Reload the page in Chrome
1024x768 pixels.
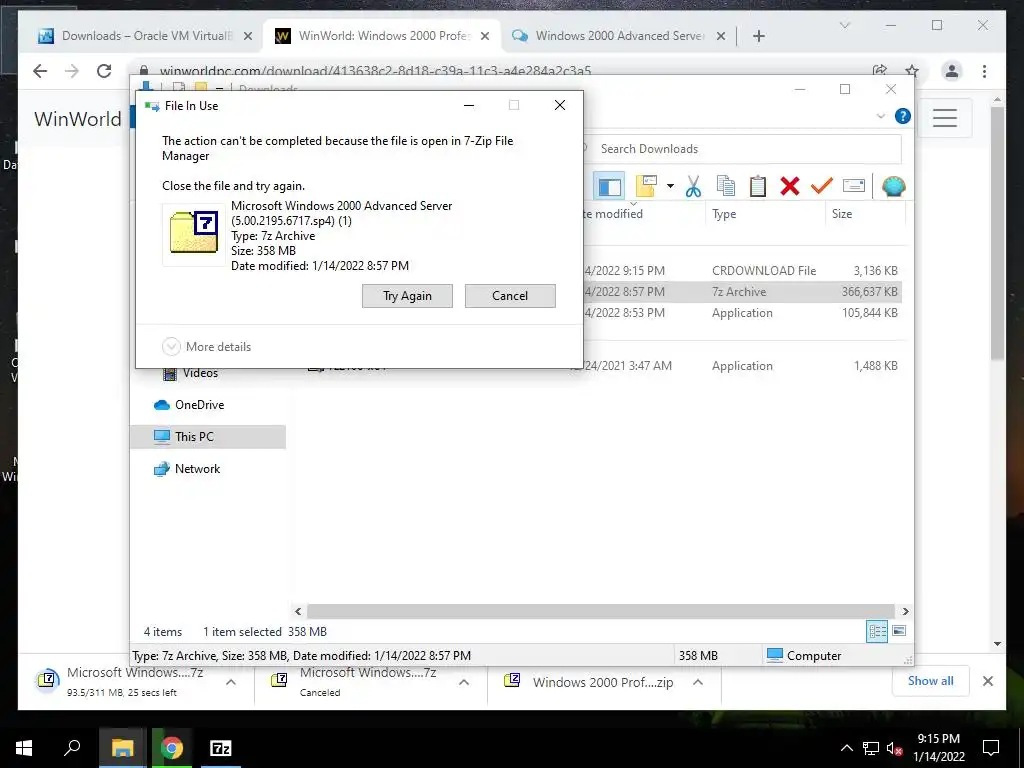(x=104, y=71)
